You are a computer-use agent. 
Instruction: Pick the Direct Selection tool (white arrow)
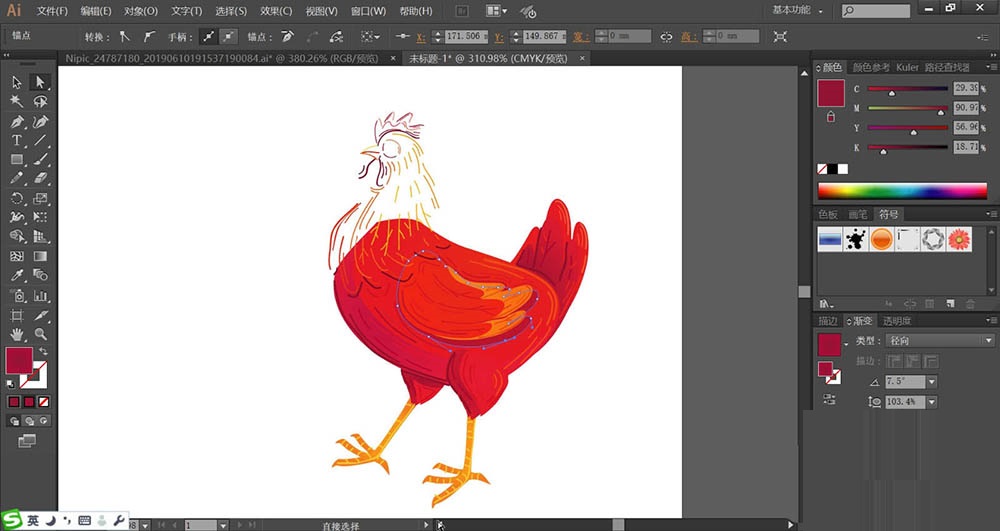[41, 82]
